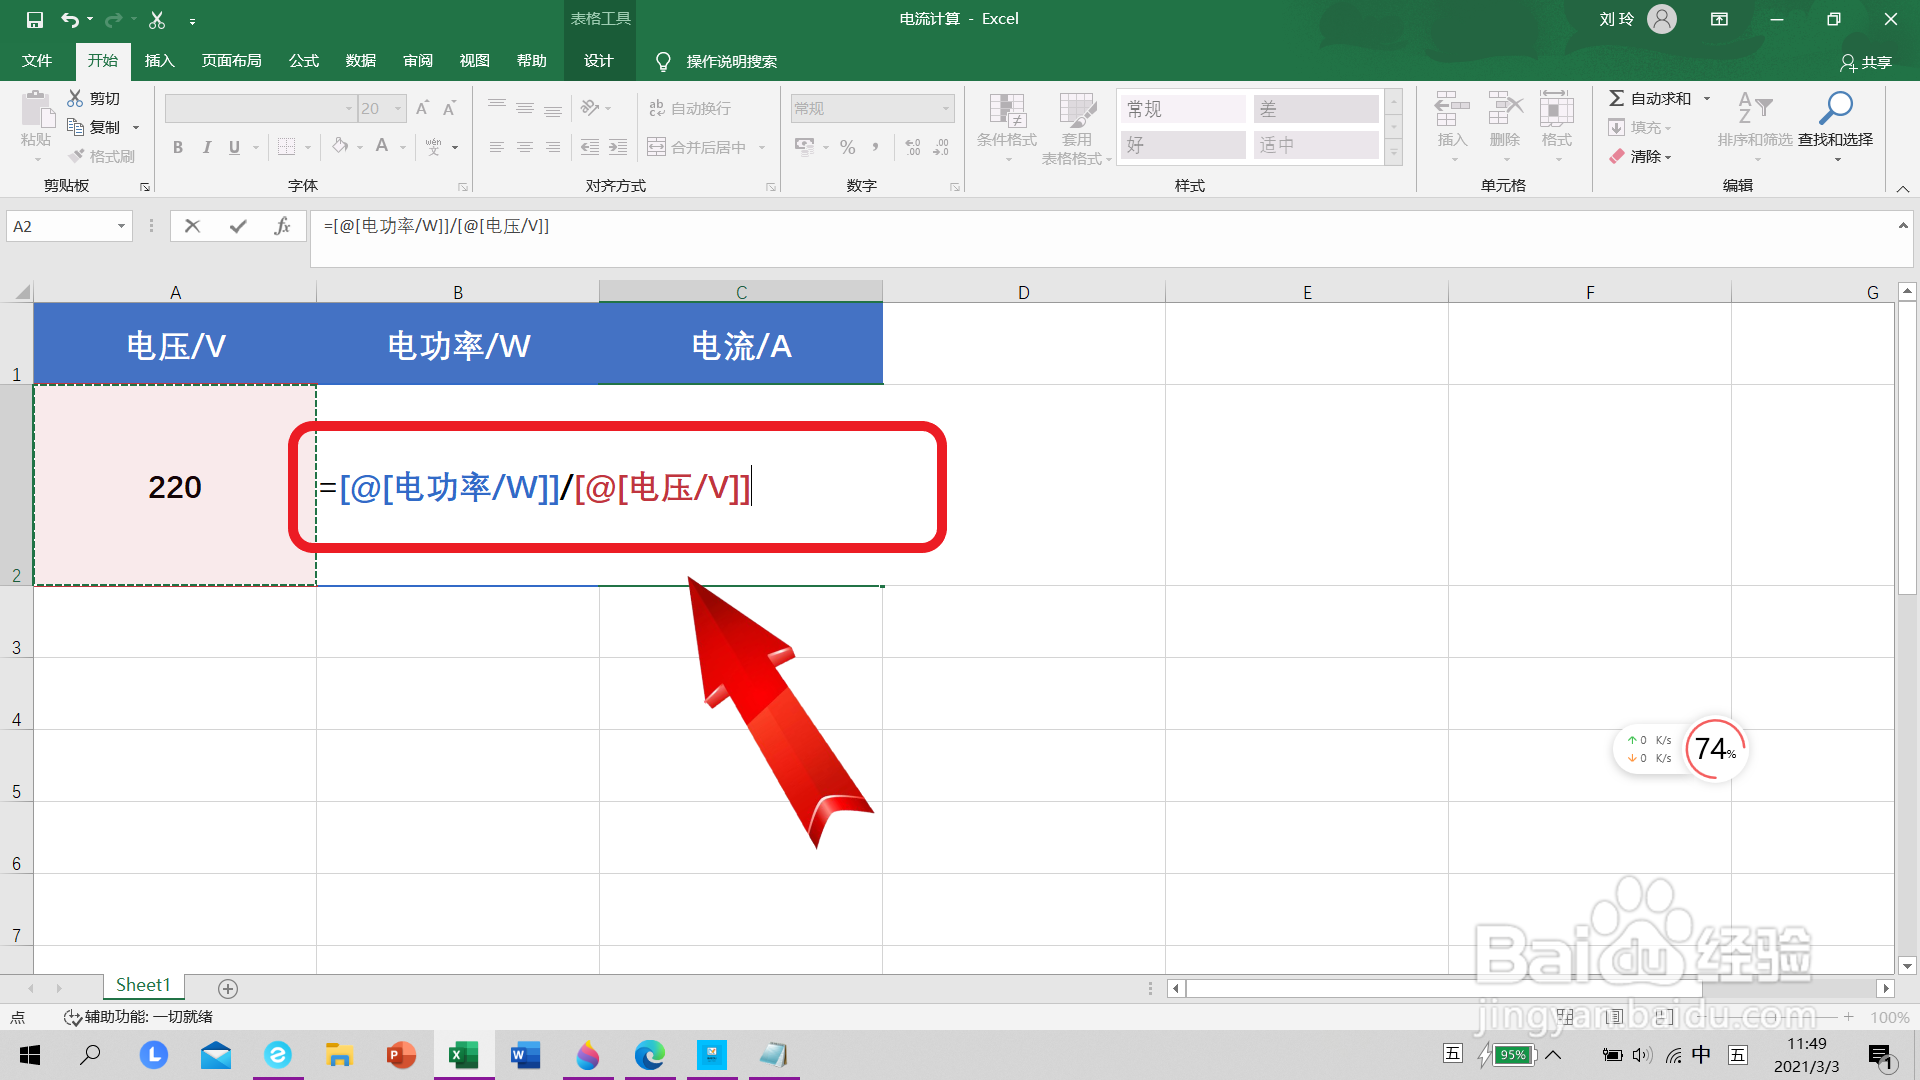Toggle Italic formatting

click(206, 147)
